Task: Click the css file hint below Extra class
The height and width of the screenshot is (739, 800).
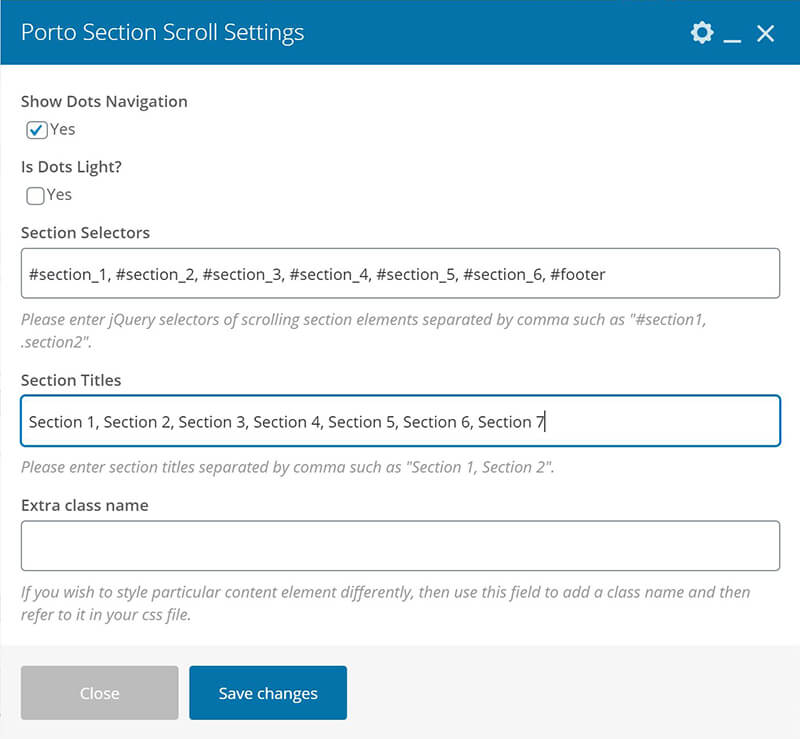Action: (x=385, y=603)
